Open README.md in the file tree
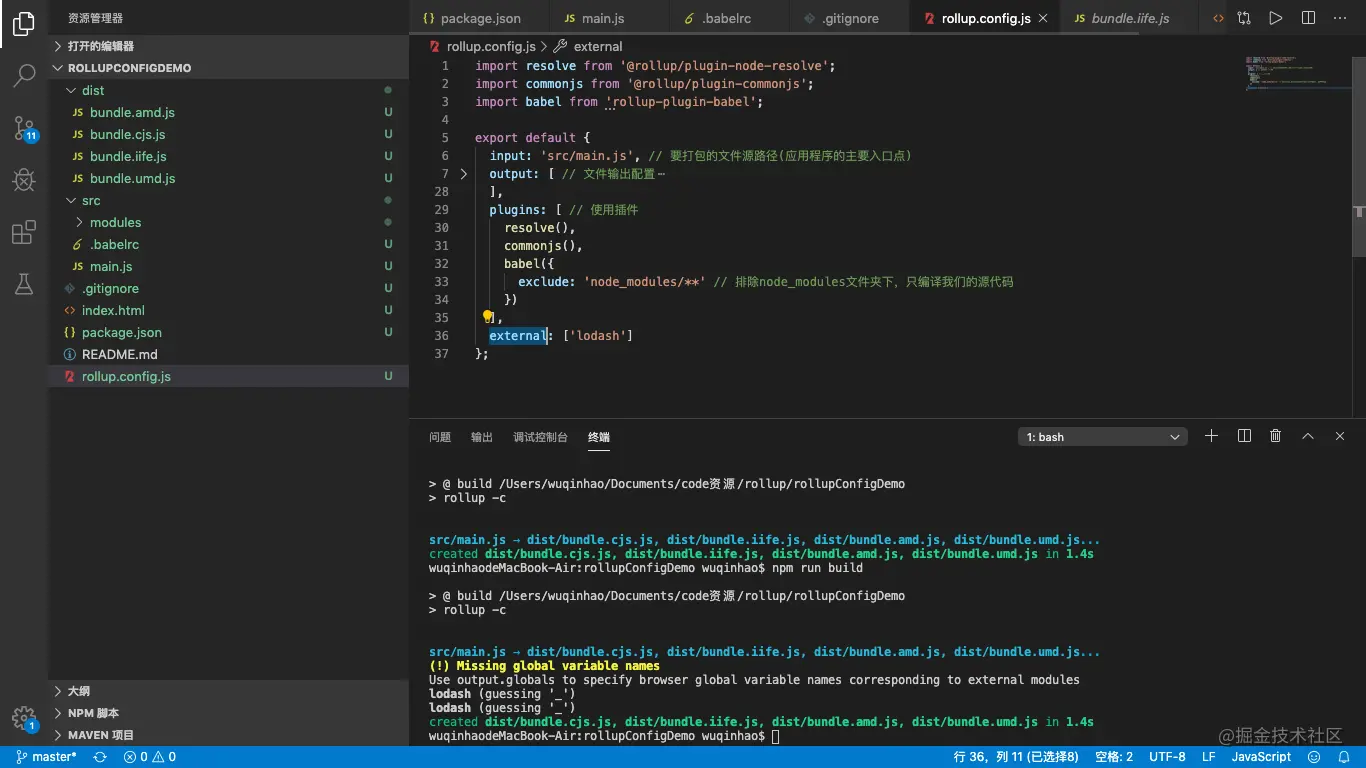The image size is (1366, 768). [228, 354]
